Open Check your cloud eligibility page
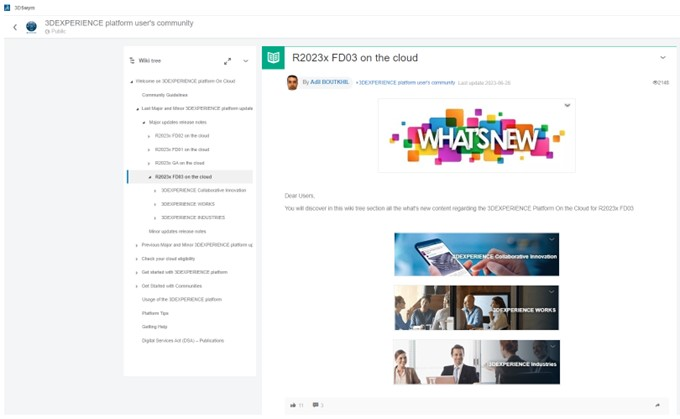This screenshot has height=419, width=680. 168,259
